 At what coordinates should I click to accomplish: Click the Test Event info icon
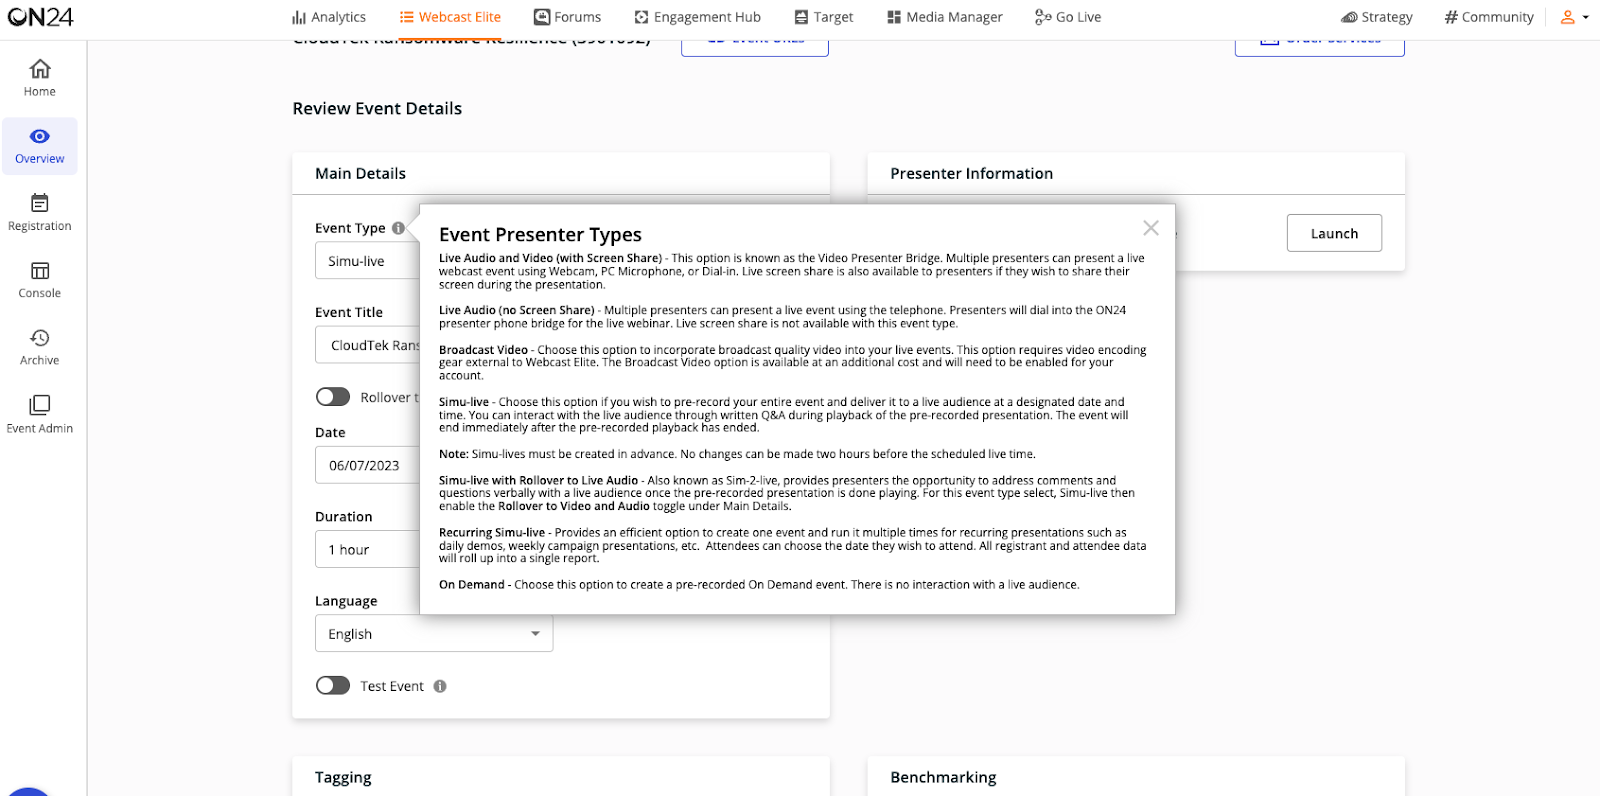point(440,686)
